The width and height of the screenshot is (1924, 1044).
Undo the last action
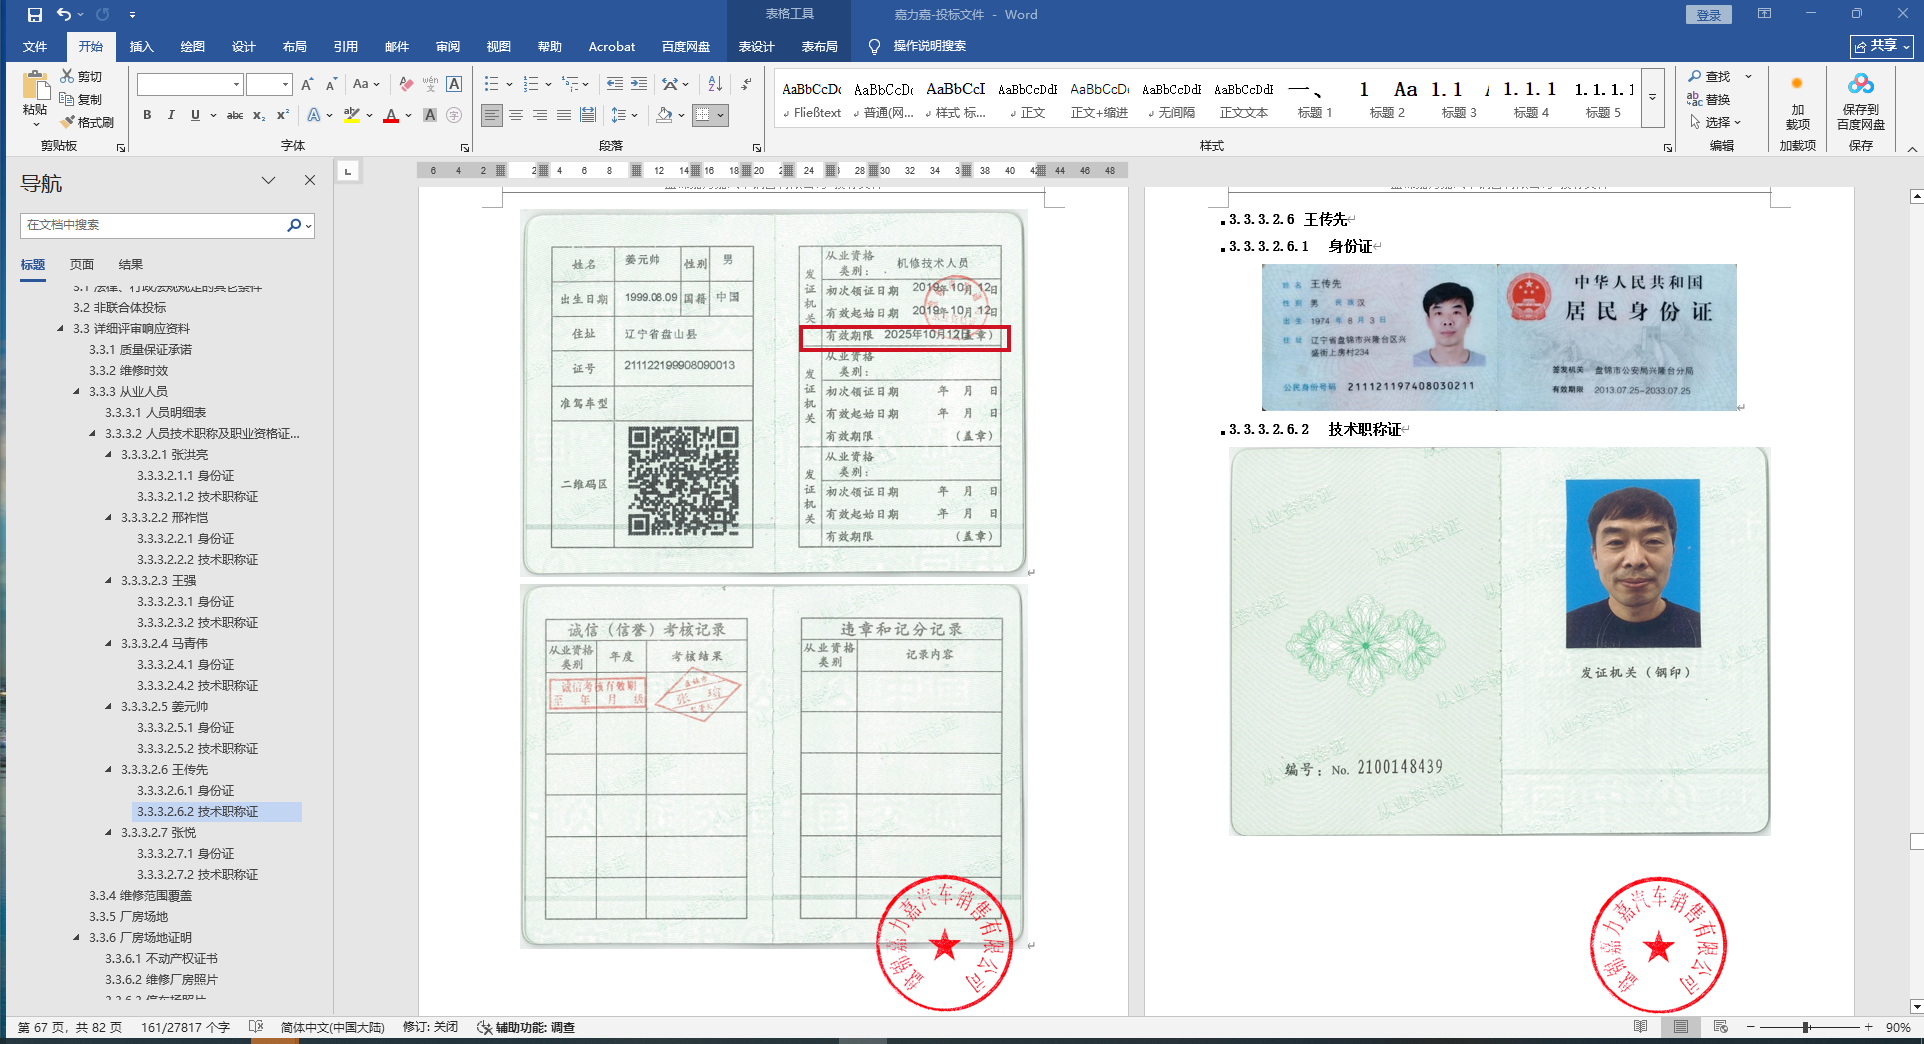65,15
